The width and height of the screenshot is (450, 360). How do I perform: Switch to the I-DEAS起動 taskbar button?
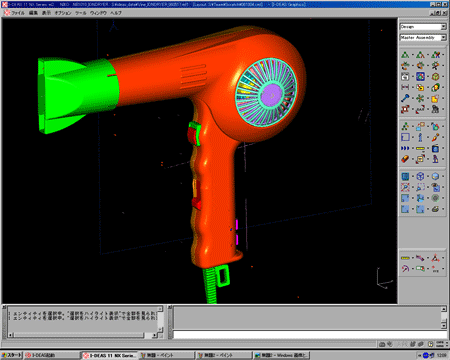click(52, 355)
